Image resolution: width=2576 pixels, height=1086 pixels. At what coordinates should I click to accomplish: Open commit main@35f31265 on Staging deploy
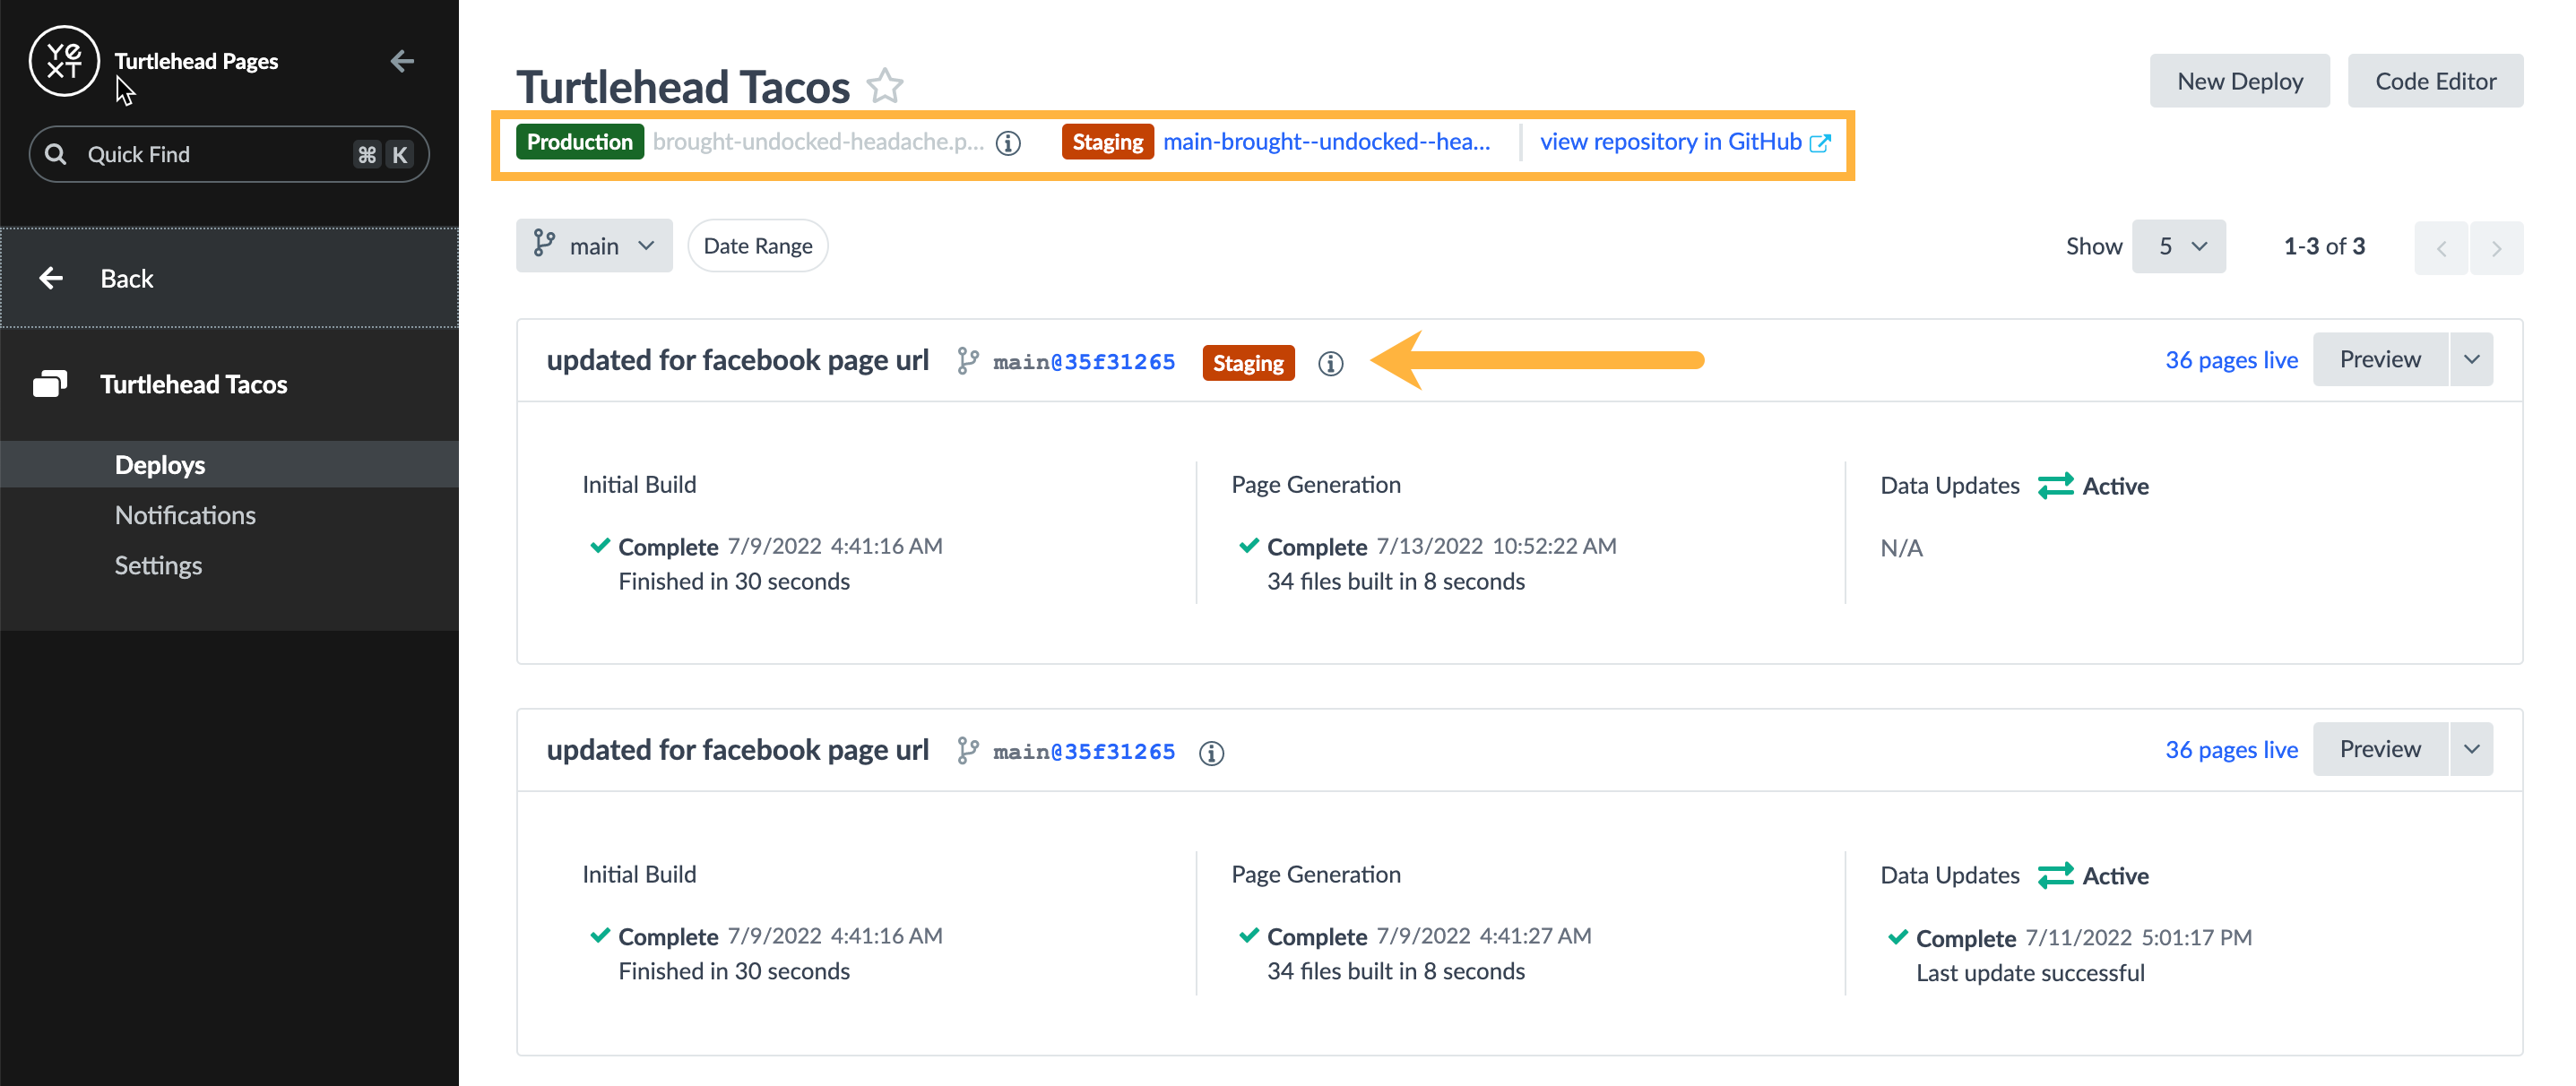1084,362
